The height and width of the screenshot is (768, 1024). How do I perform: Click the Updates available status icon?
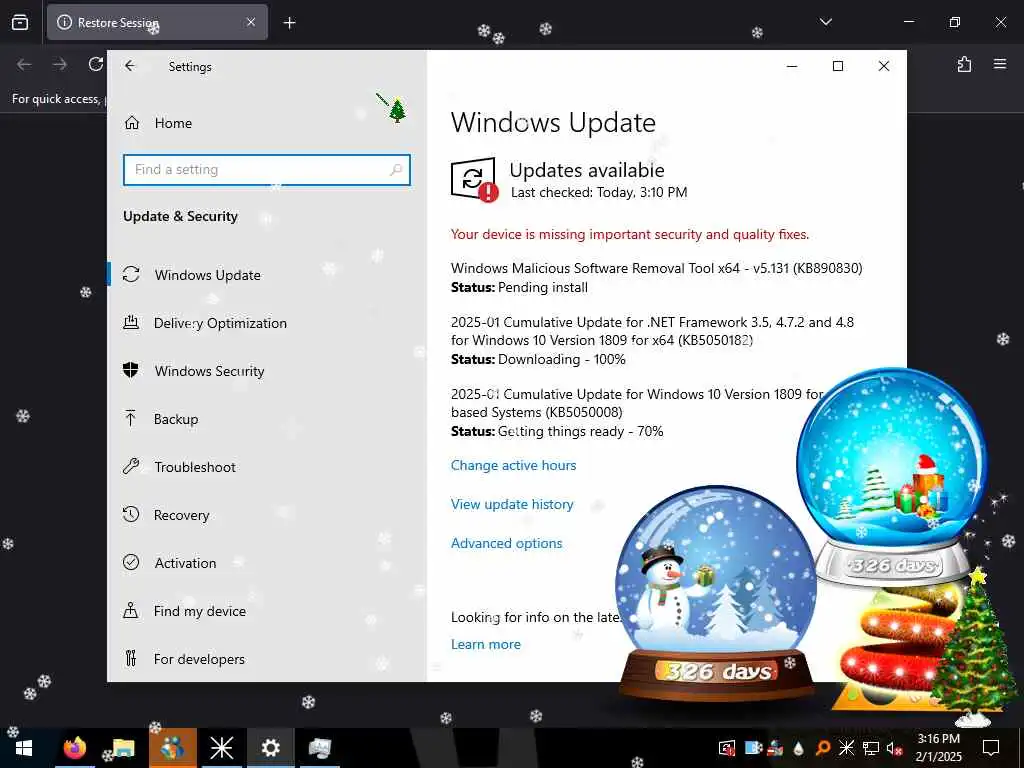pos(474,179)
